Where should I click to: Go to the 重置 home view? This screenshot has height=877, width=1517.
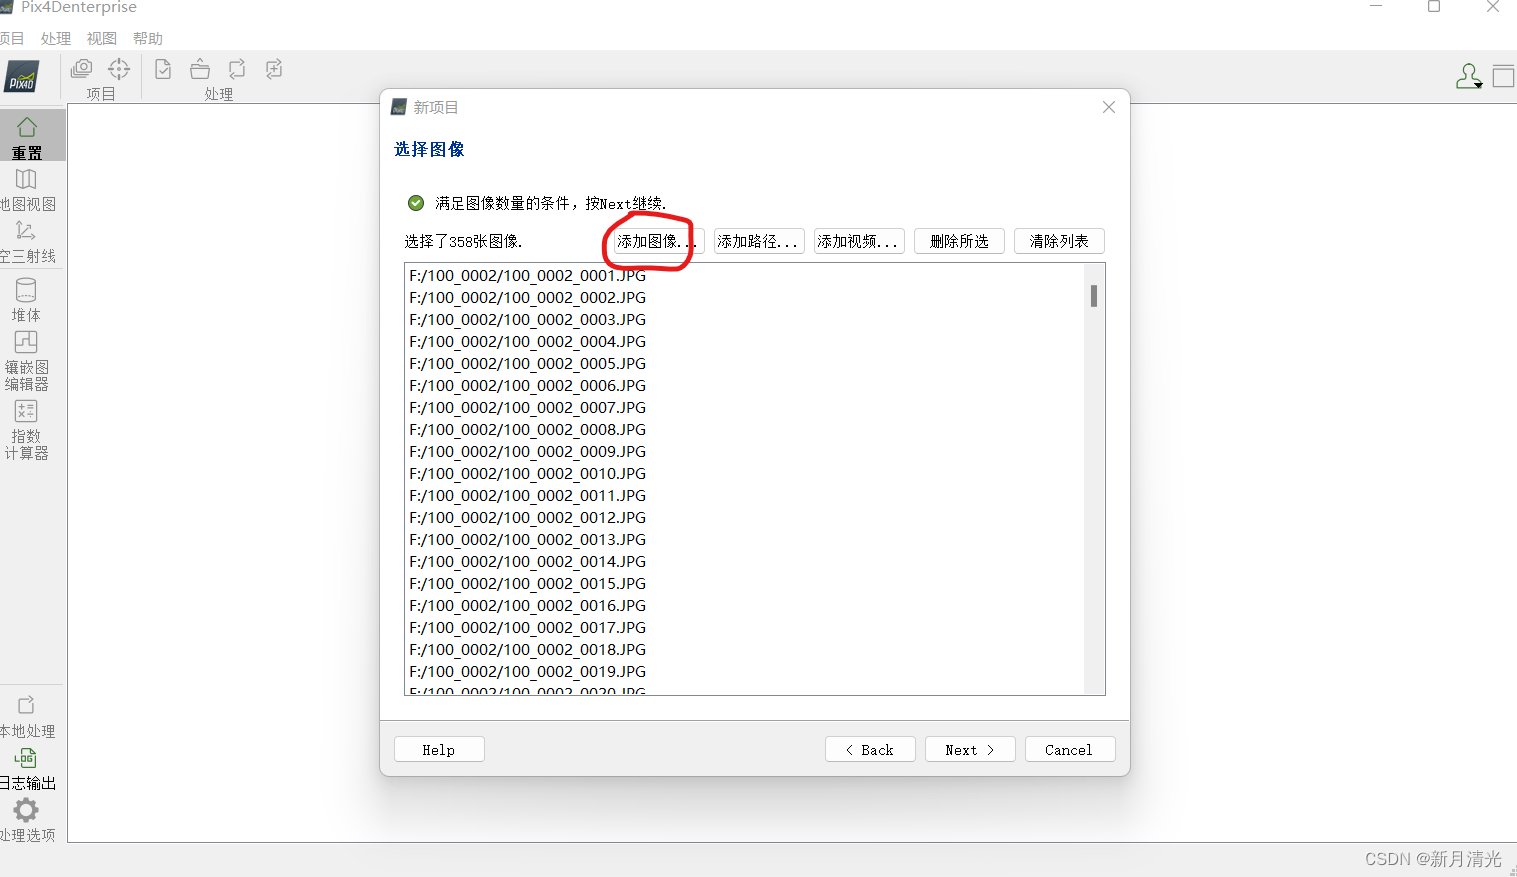click(x=27, y=137)
